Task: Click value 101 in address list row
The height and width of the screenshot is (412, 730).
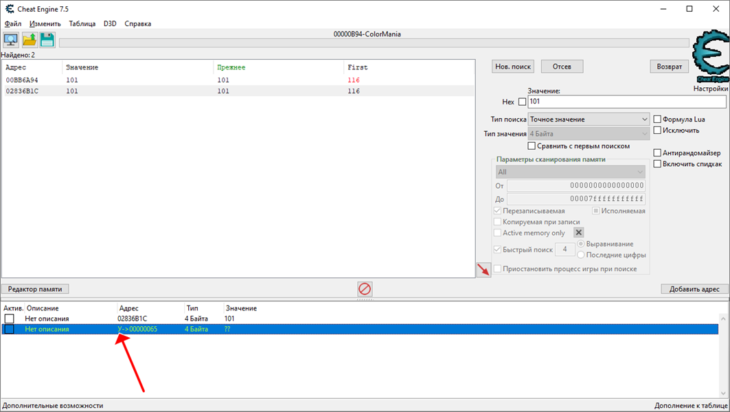Action: coord(230,318)
